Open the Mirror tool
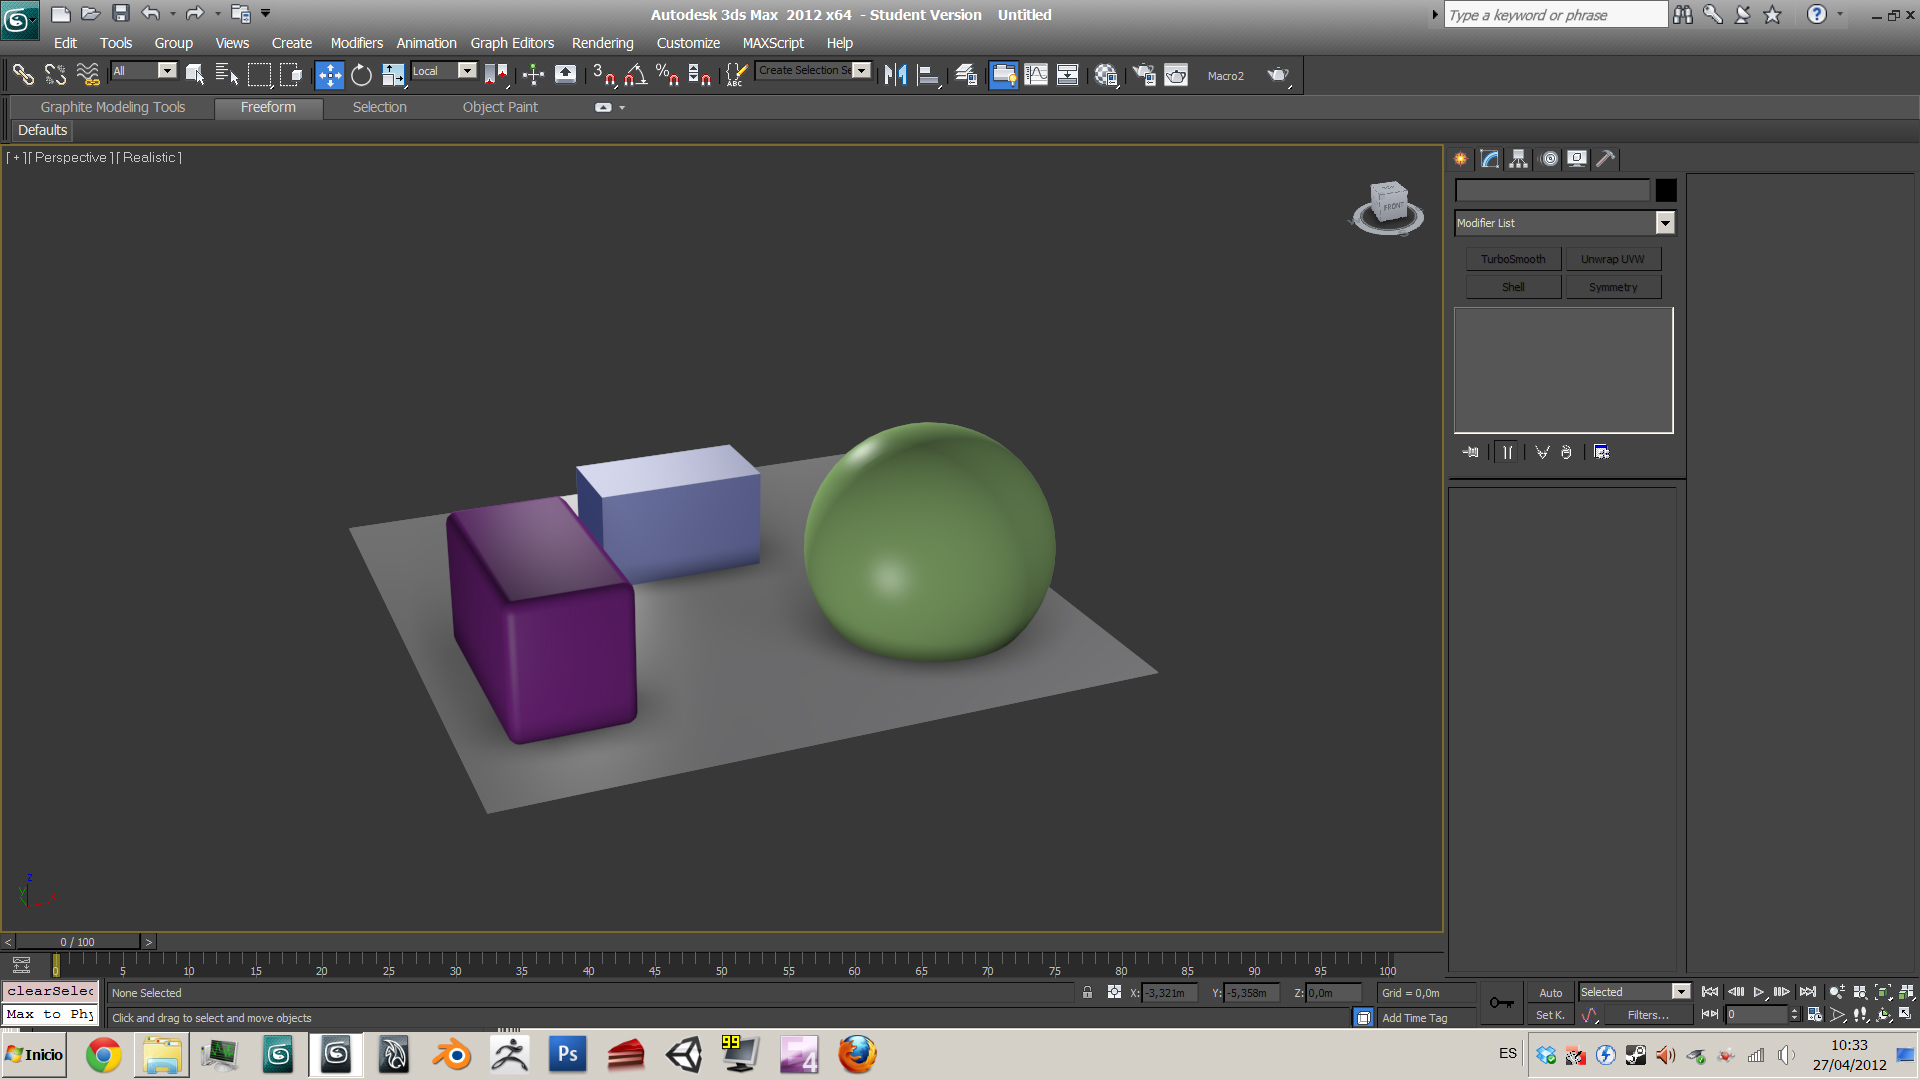 (x=895, y=75)
